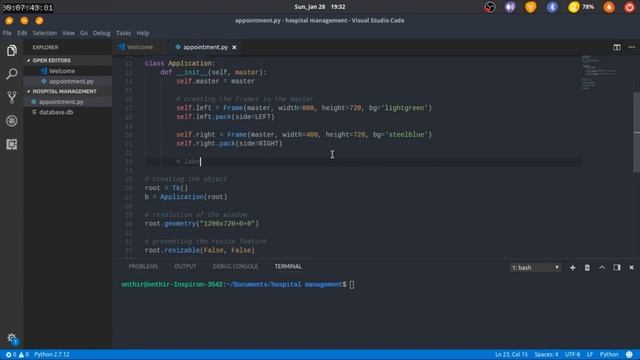Close the terminal panel
Viewport: 640px width, 360px height.
pyautogui.click(x=631, y=268)
